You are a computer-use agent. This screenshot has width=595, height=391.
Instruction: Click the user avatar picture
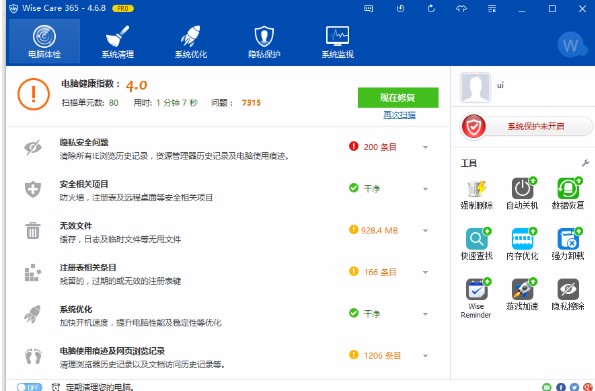point(475,88)
